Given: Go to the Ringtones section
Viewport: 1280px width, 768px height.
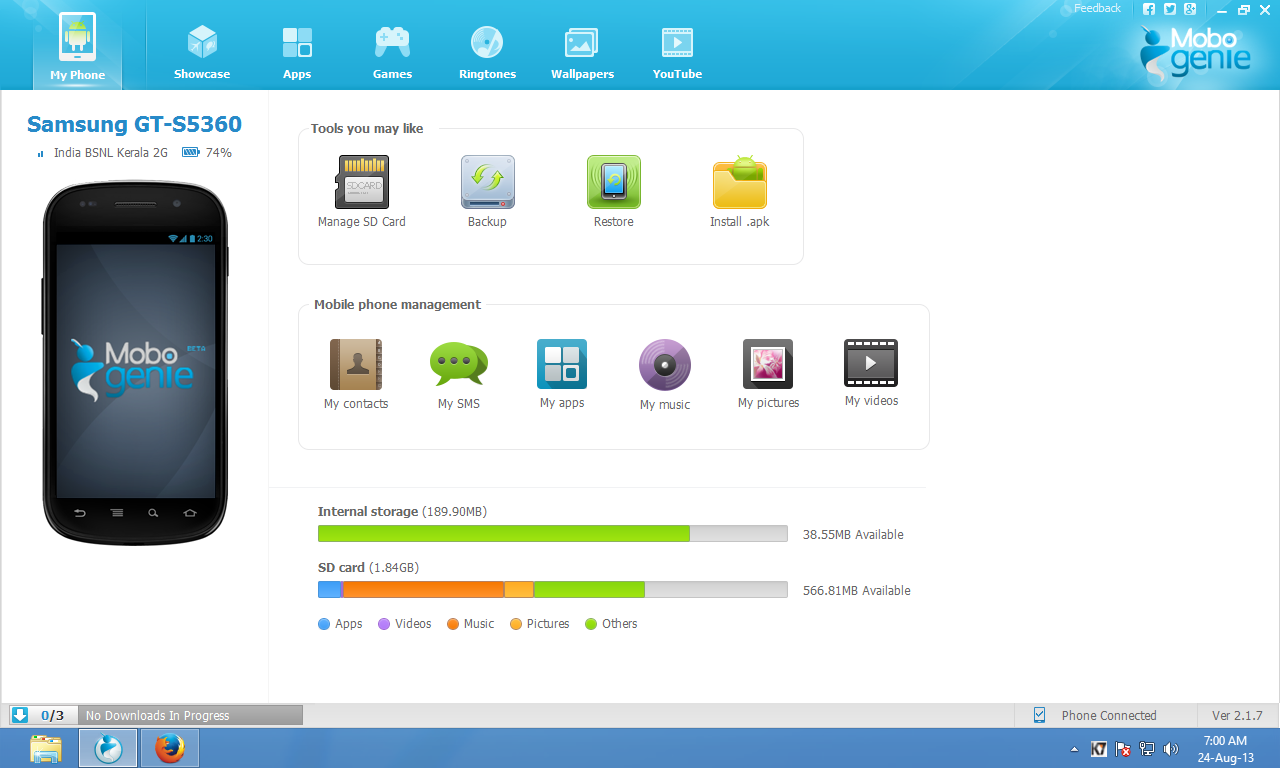Looking at the screenshot, I should click(487, 45).
